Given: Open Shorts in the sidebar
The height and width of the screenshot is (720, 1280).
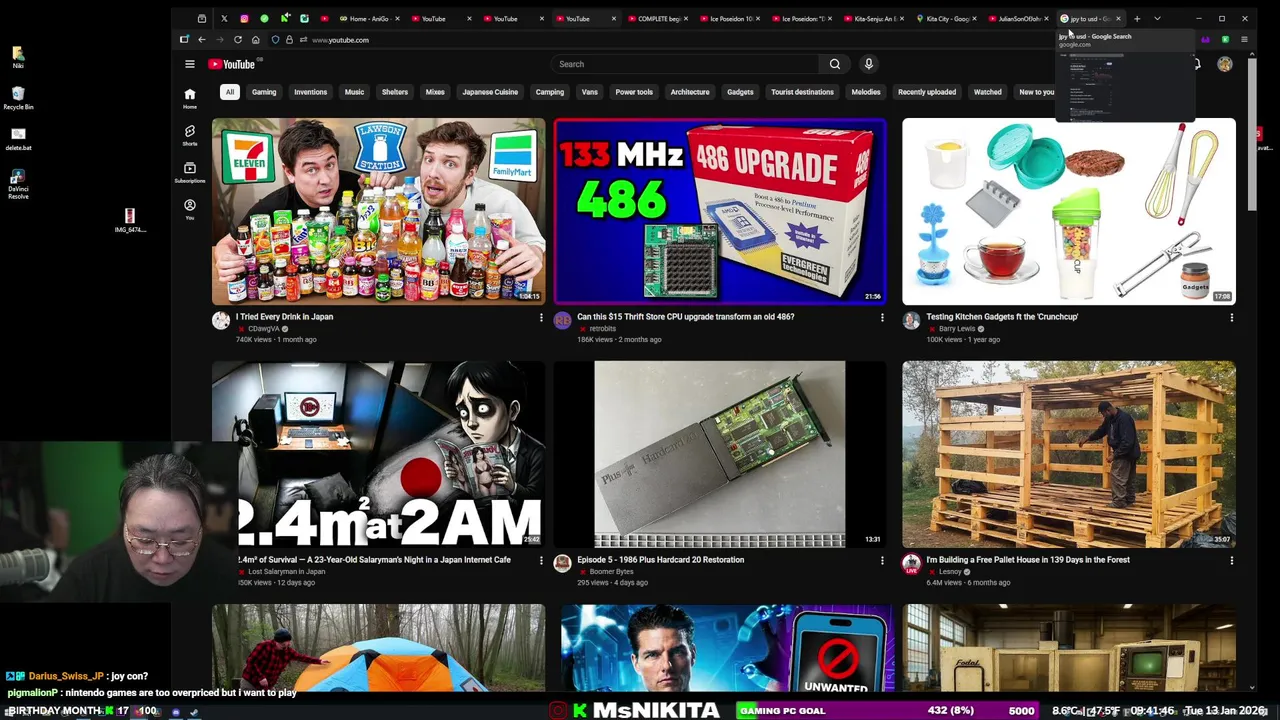Looking at the screenshot, I should point(189,135).
